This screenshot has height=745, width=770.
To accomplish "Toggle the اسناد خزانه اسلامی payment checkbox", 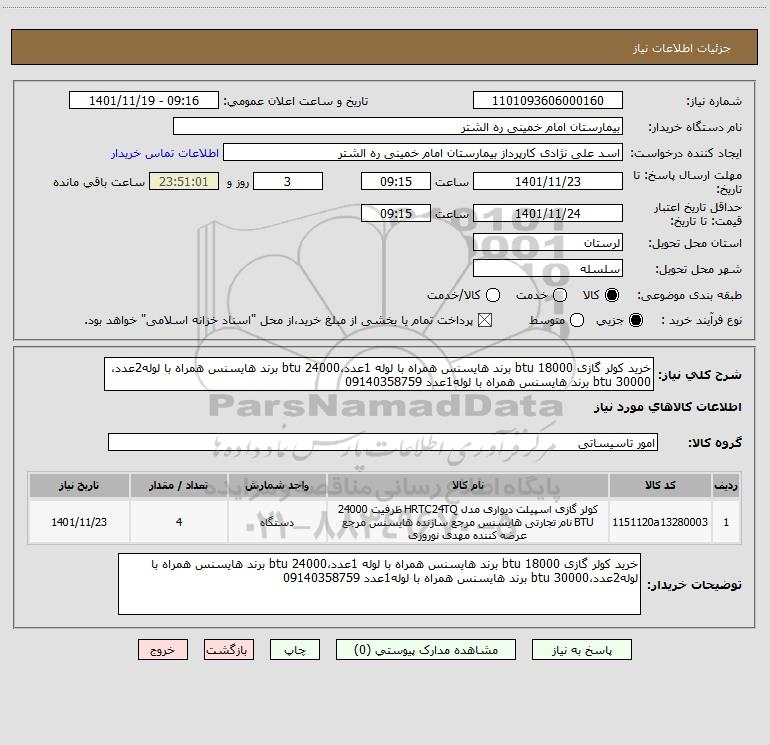I will coord(485,320).
